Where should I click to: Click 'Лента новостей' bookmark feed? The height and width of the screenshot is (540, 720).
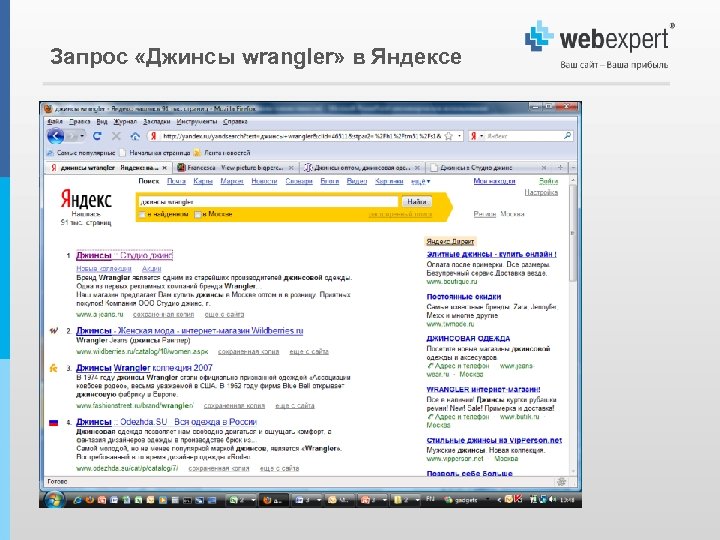(222, 153)
